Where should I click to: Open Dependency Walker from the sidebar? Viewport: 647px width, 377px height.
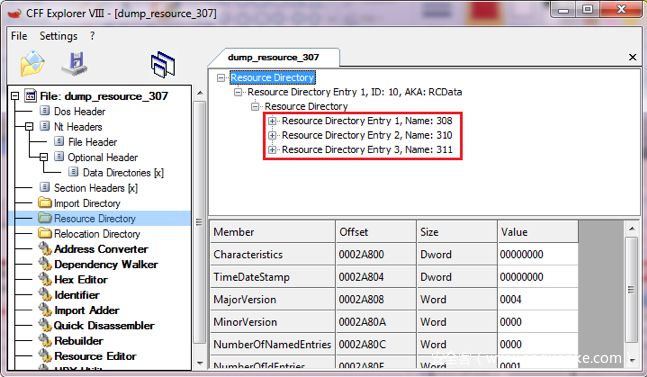point(106,264)
